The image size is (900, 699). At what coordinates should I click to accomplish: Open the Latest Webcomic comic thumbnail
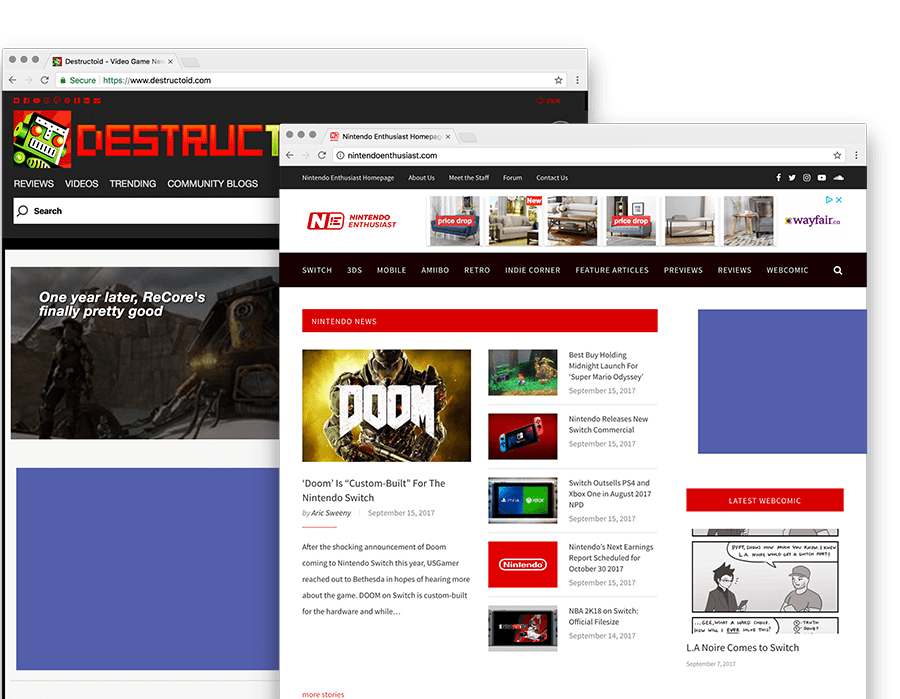765,580
